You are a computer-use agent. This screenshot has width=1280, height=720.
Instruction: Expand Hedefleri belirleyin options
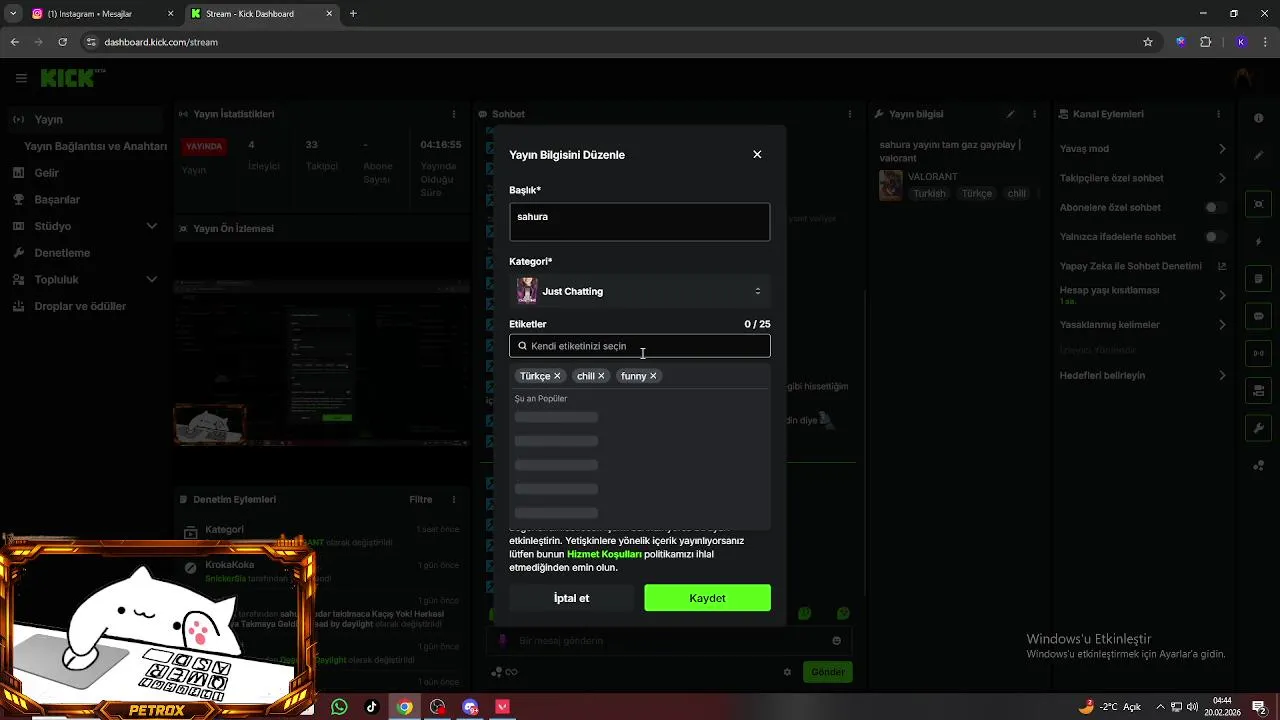pos(1222,376)
